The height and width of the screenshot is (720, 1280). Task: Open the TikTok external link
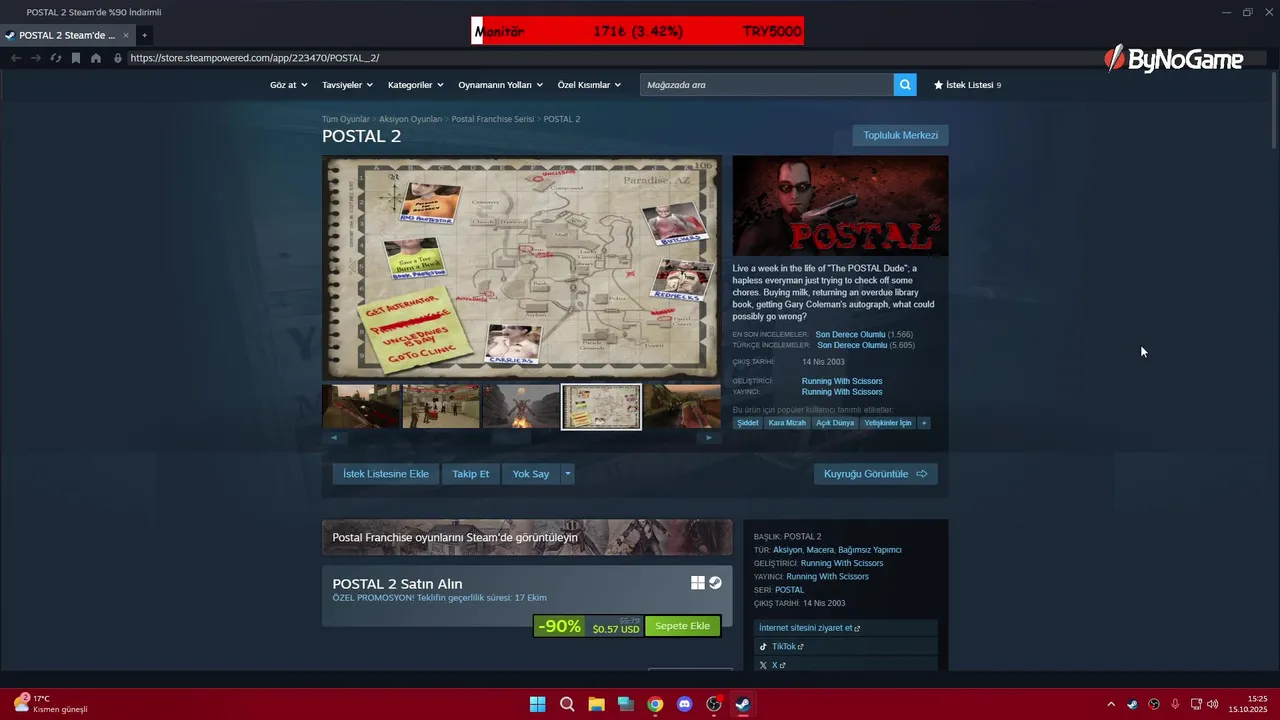tap(846, 646)
